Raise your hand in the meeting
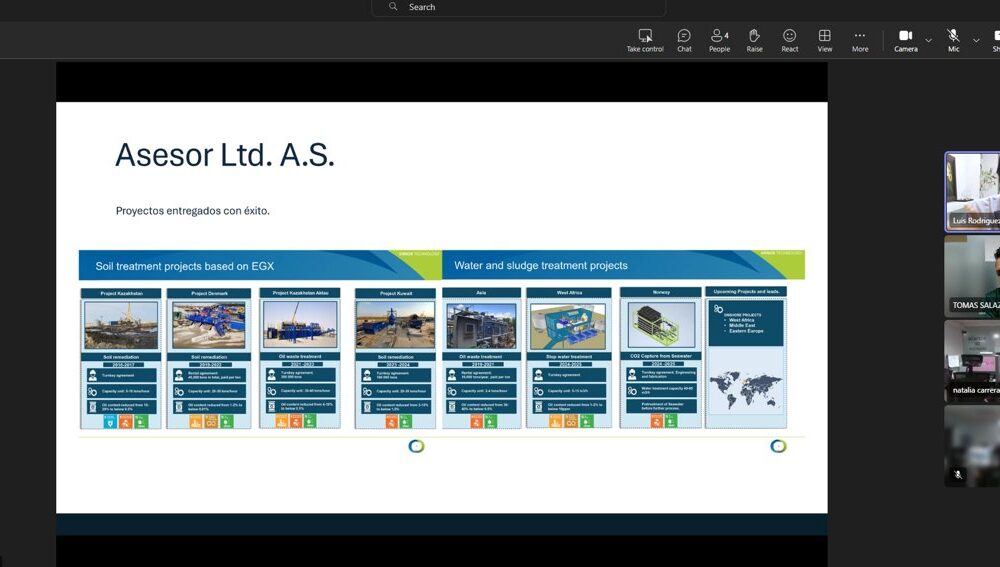This screenshot has height=567, width=1000. pyautogui.click(x=754, y=40)
